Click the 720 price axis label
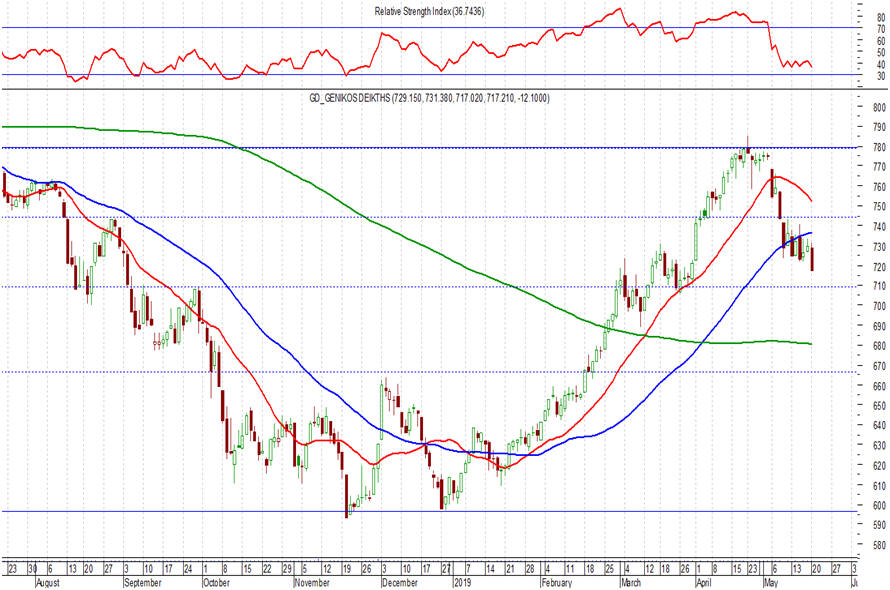This screenshot has height=590, width=890. (880, 266)
